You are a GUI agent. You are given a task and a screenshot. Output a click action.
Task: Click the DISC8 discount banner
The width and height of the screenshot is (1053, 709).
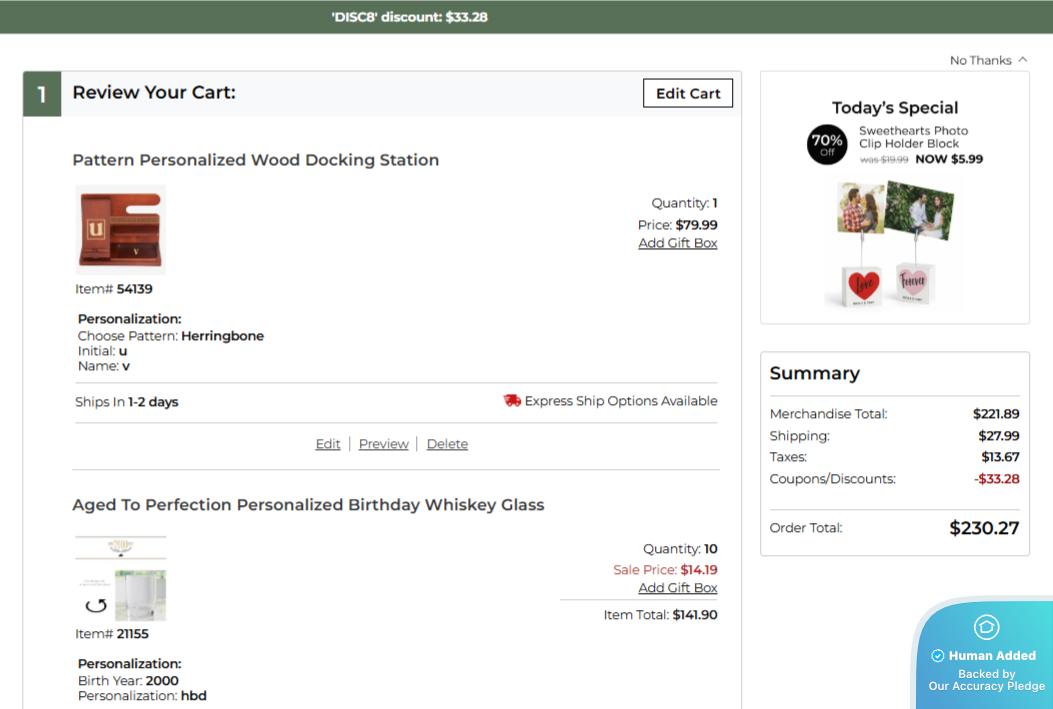tap(410, 17)
